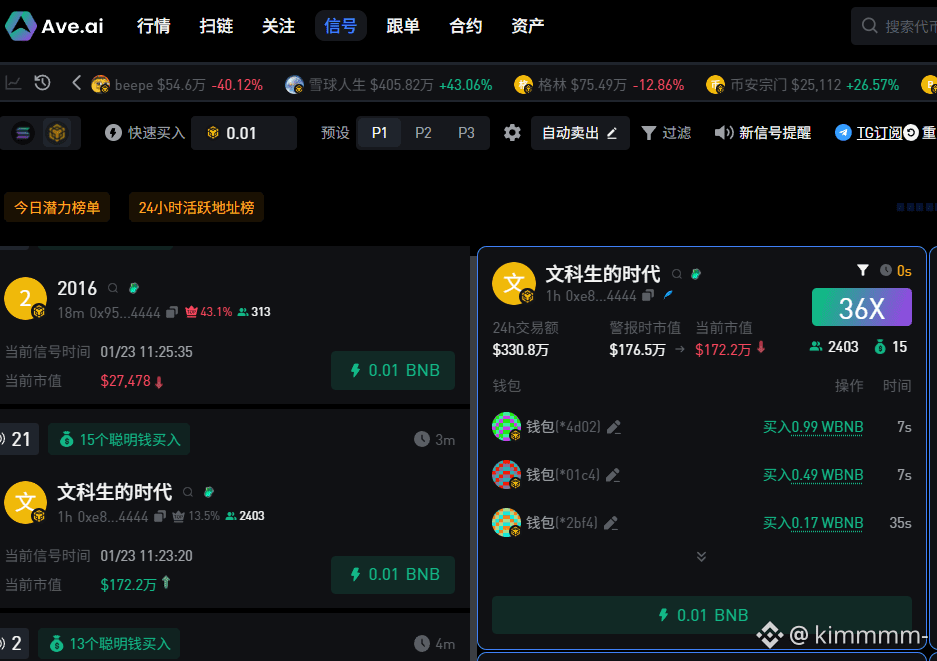Screen dimensions: 937x661
Task: Select preset P2
Action: click(x=423, y=133)
